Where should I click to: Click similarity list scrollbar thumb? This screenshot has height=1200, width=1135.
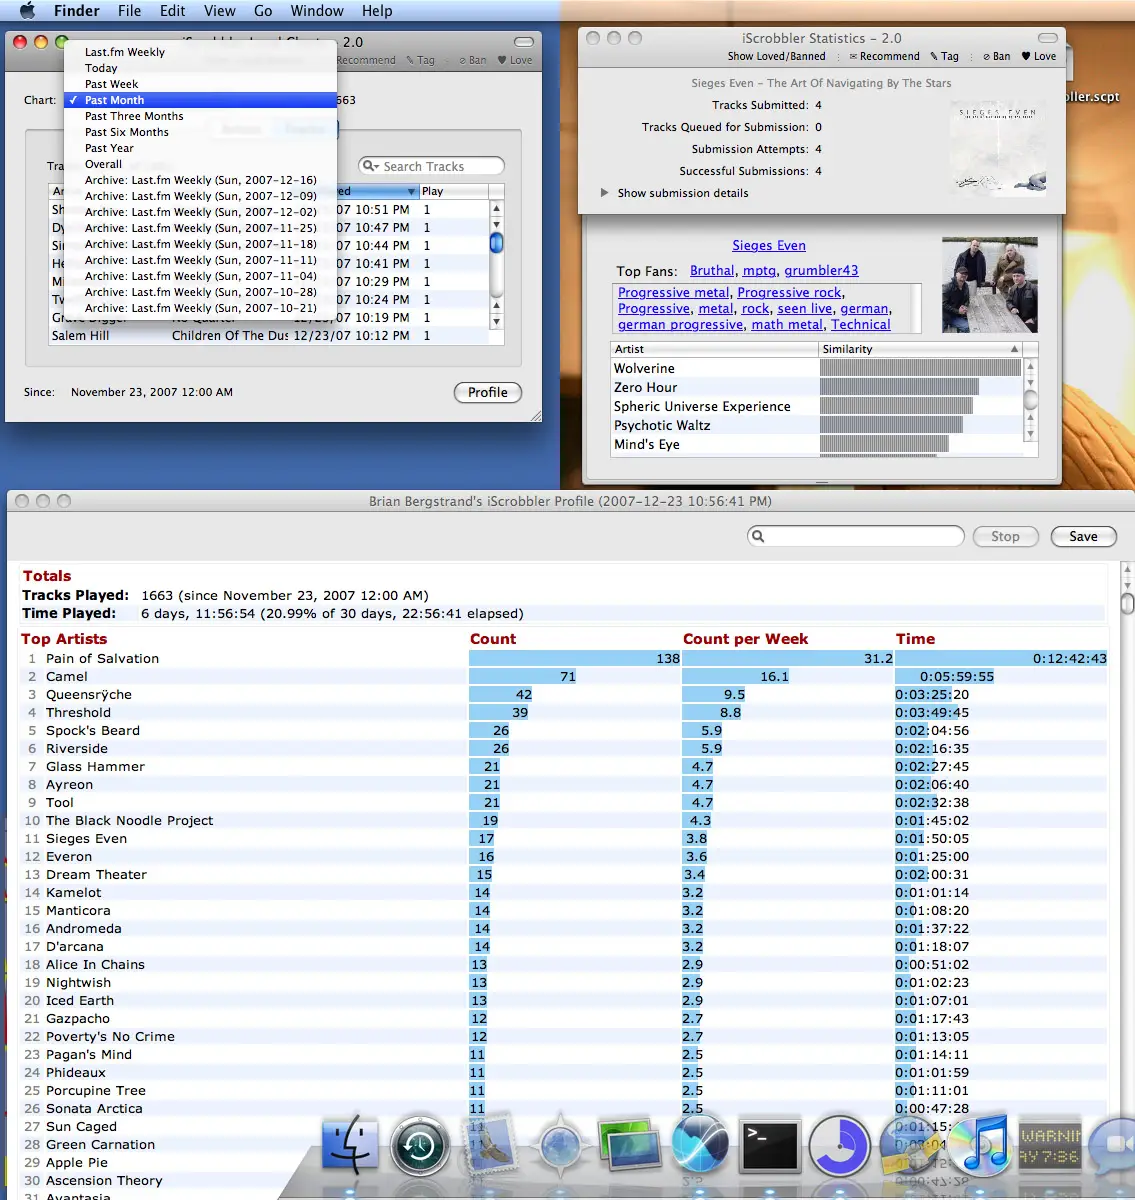point(1030,399)
